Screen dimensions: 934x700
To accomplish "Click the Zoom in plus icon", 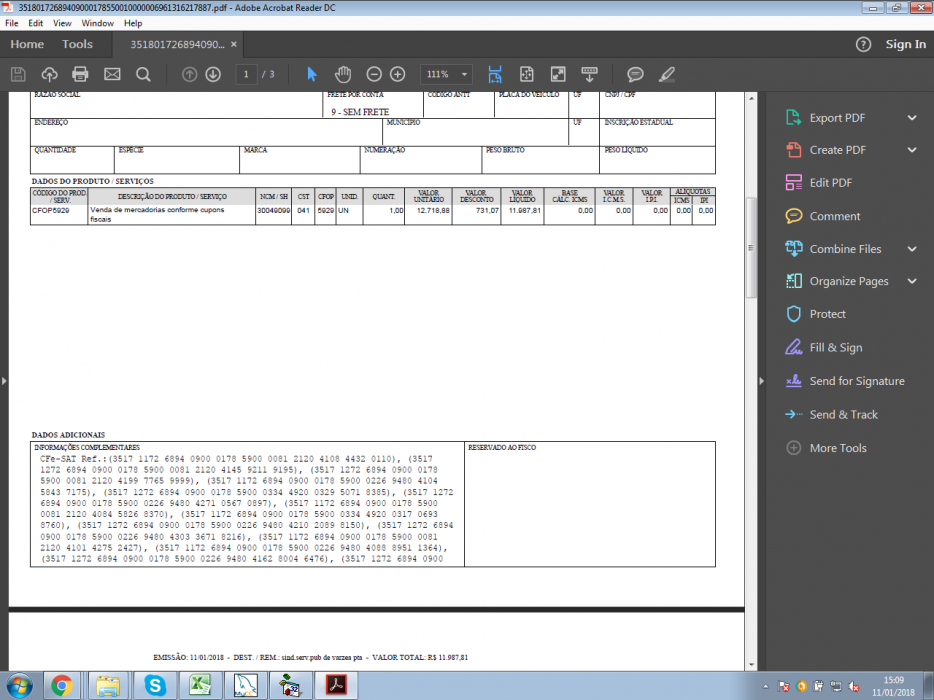I will (x=397, y=74).
